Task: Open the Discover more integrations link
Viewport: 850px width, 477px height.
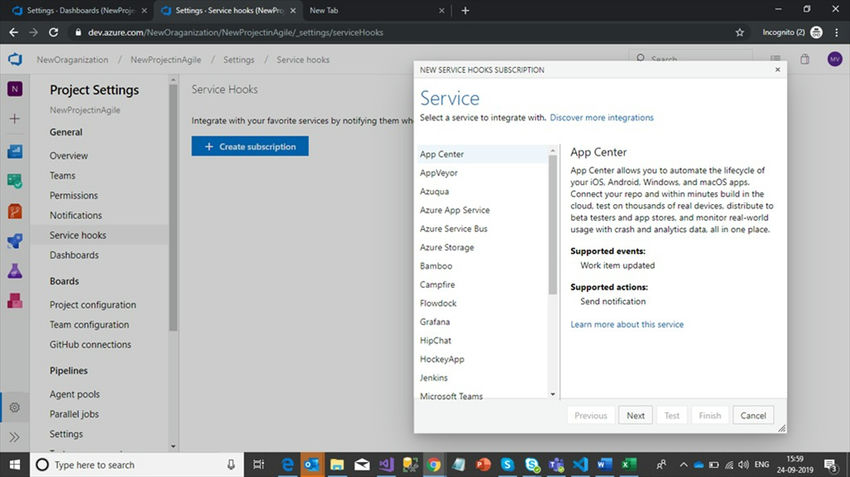Action: (x=602, y=117)
